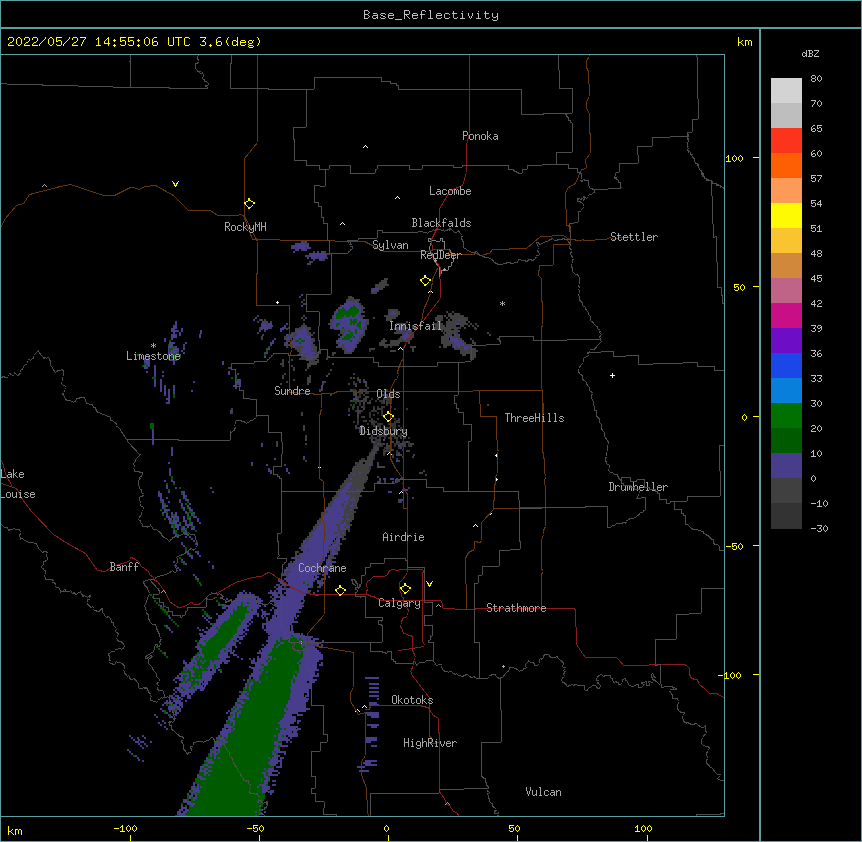862x842 pixels.
Task: Click the Didsbury label
Action: (x=383, y=431)
